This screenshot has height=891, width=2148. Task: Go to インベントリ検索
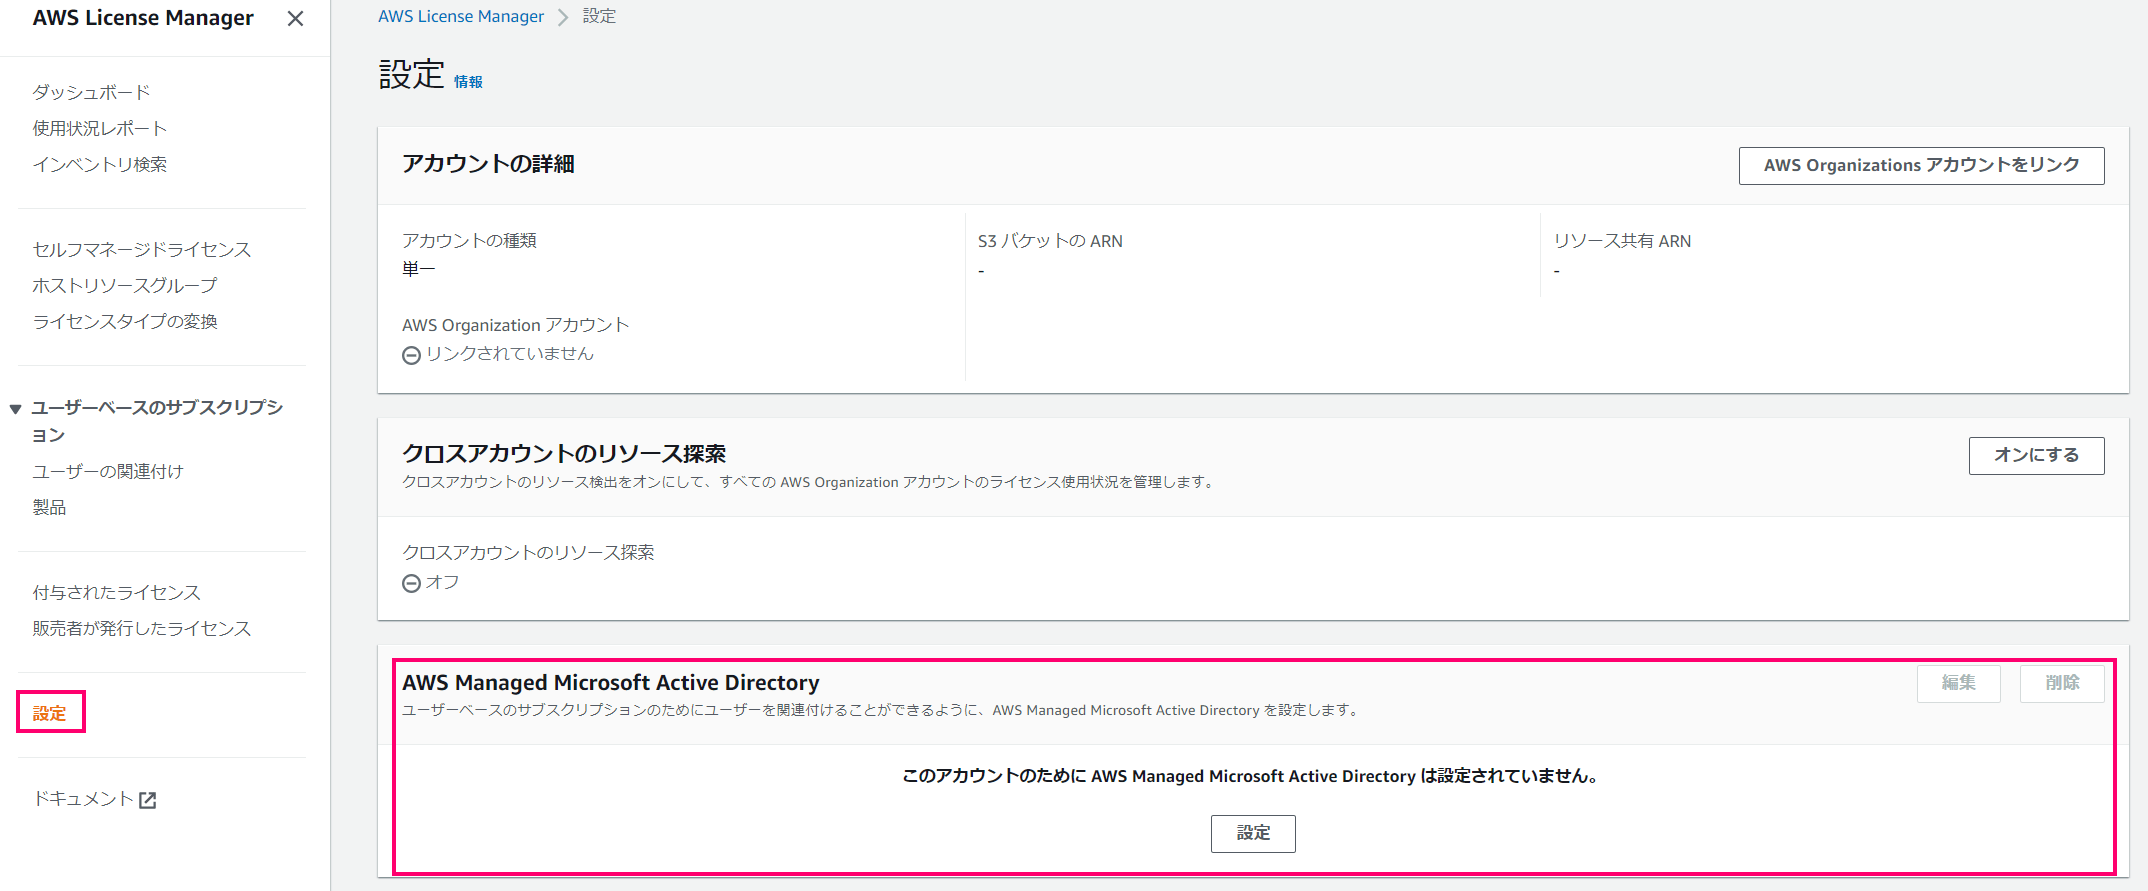coord(99,164)
